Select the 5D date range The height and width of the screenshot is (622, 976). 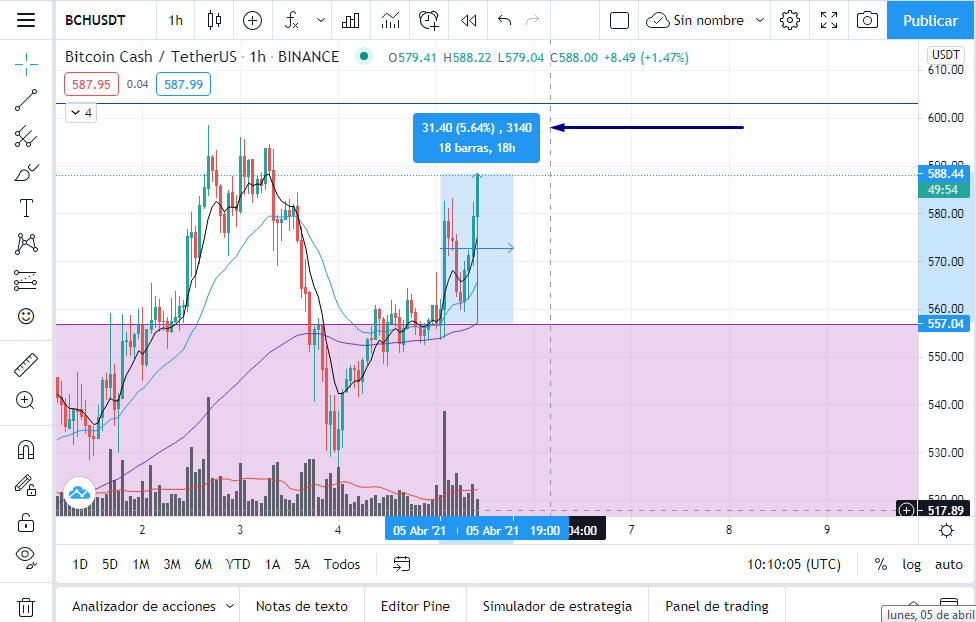point(110,564)
